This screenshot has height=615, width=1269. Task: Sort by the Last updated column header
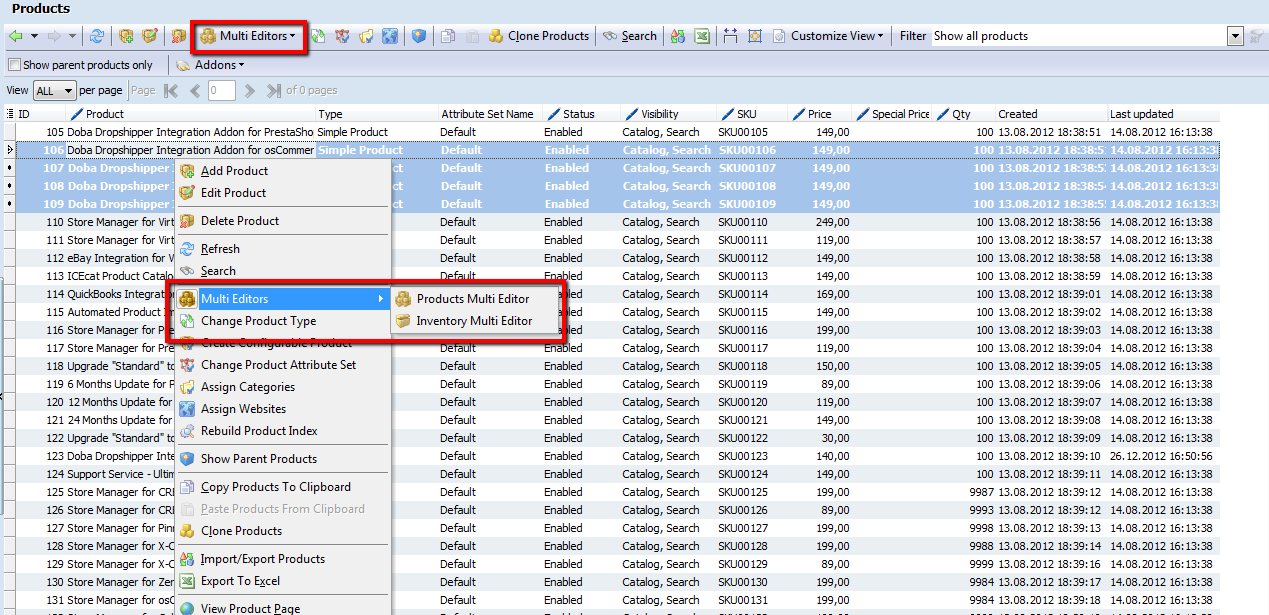pyautogui.click(x=1164, y=114)
